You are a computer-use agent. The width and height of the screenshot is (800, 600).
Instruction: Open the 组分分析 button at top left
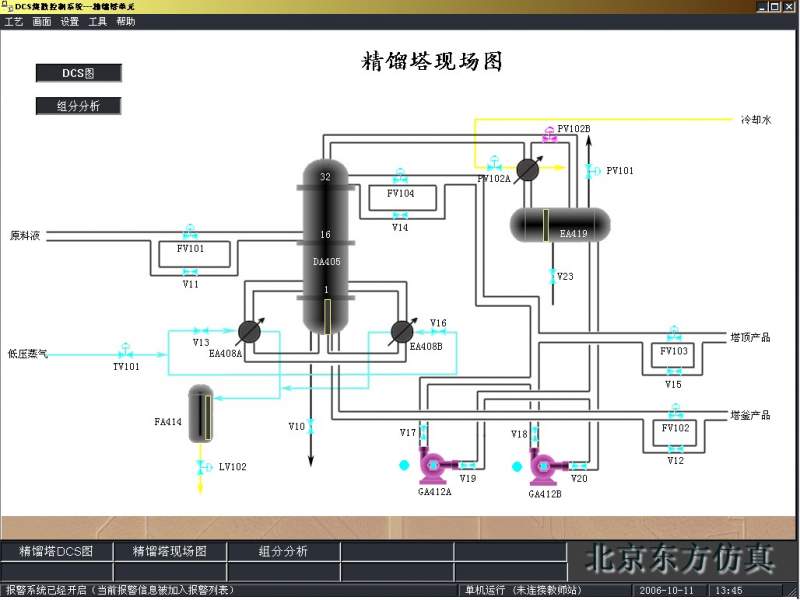[79, 106]
